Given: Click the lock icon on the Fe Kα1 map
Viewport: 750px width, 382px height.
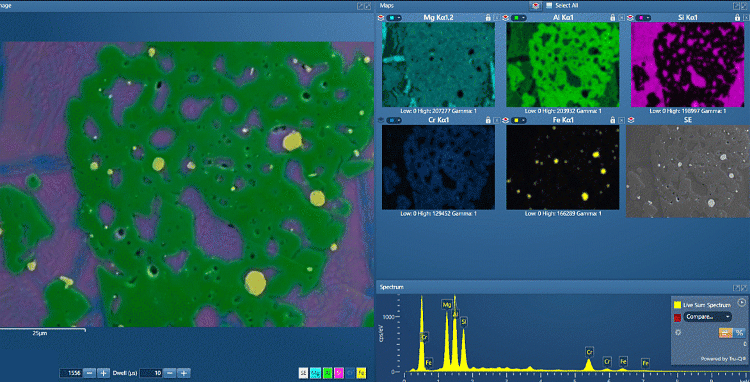Looking at the screenshot, I should click(x=612, y=120).
